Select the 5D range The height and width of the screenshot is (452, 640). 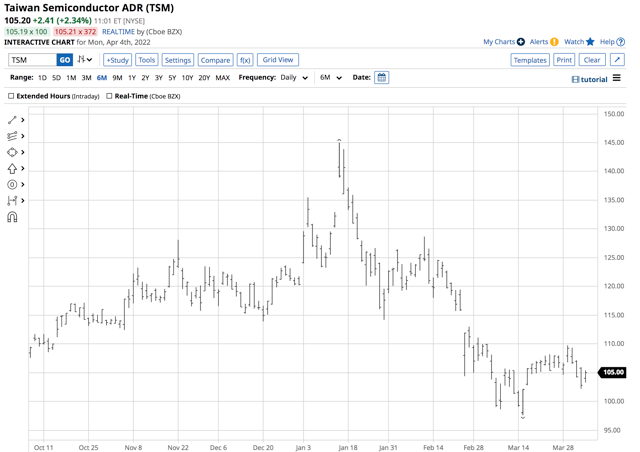point(56,78)
